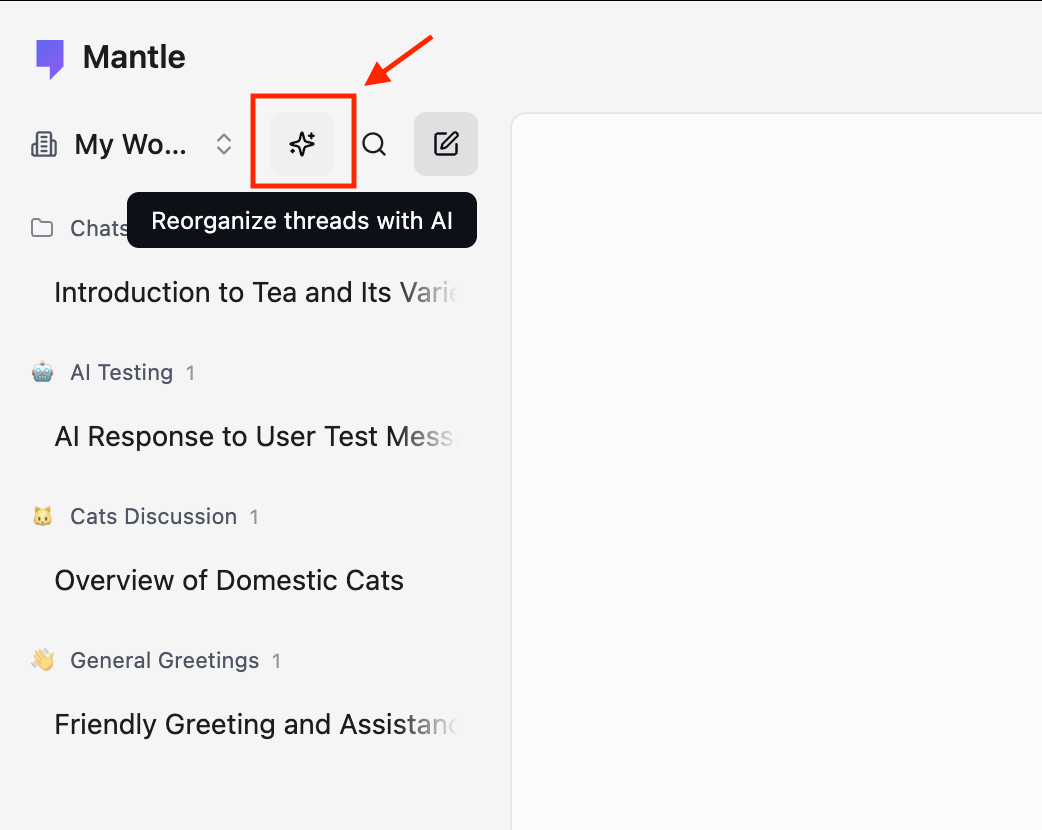Viewport: 1042px width, 830px height.
Task: Click the Reorganize threads with AI sparkle icon
Action: coord(302,144)
